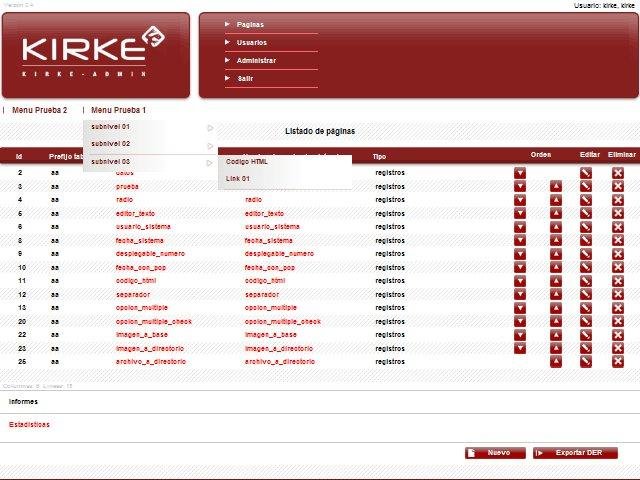Sort by the Id column header
640x480 pixels.
19,157
